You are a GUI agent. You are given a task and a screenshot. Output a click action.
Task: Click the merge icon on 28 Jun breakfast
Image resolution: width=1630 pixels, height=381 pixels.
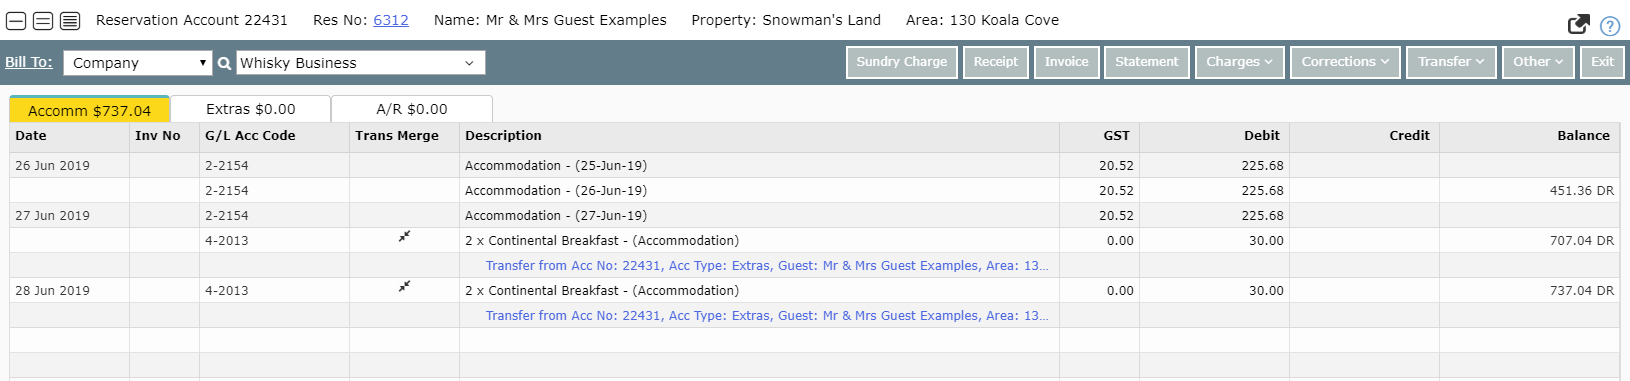coord(404,287)
